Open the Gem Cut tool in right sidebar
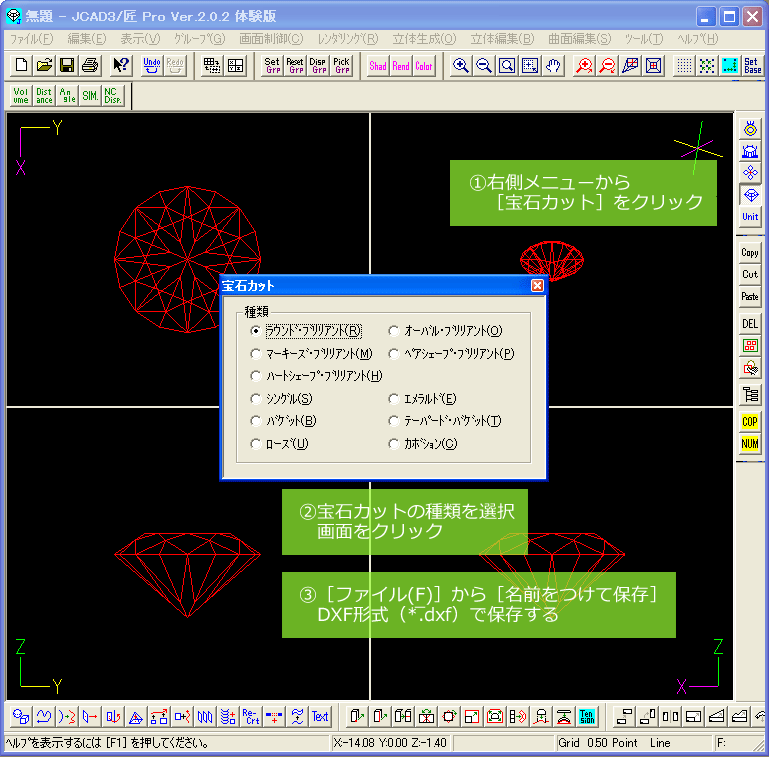The width and height of the screenshot is (769, 757). [750, 195]
